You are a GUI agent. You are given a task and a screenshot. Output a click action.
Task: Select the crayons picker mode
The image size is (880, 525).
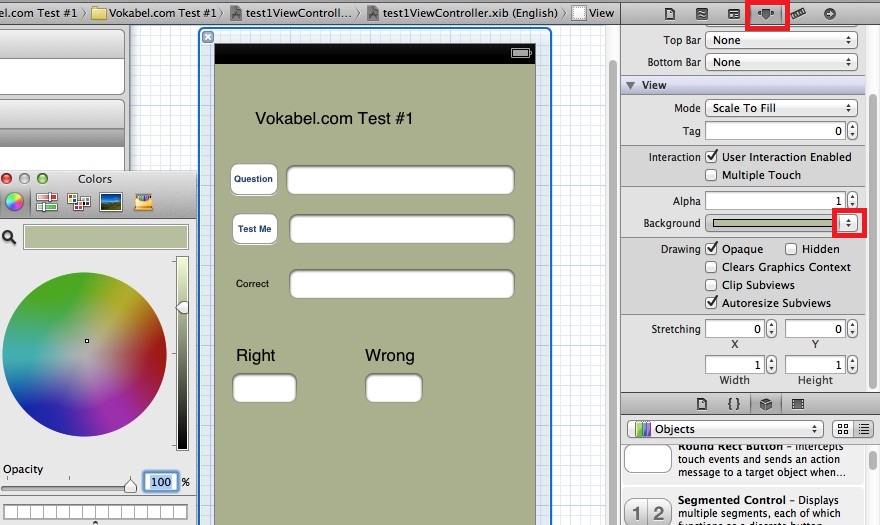(x=143, y=202)
